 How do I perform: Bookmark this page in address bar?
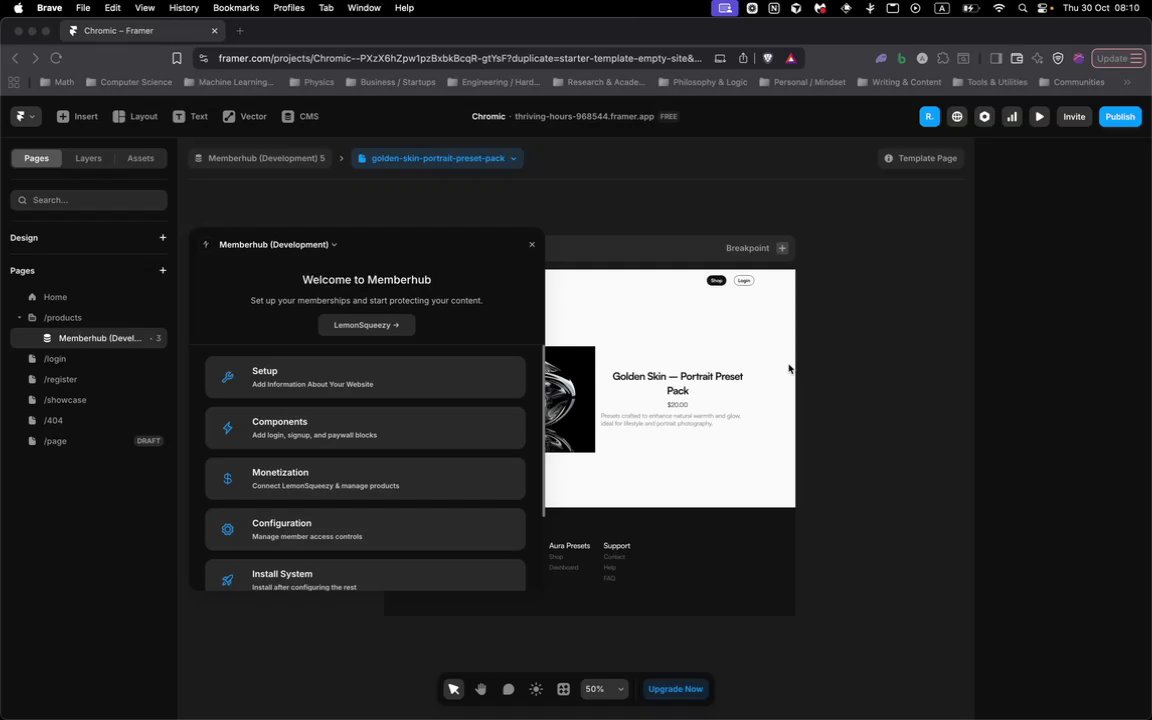tap(176, 58)
